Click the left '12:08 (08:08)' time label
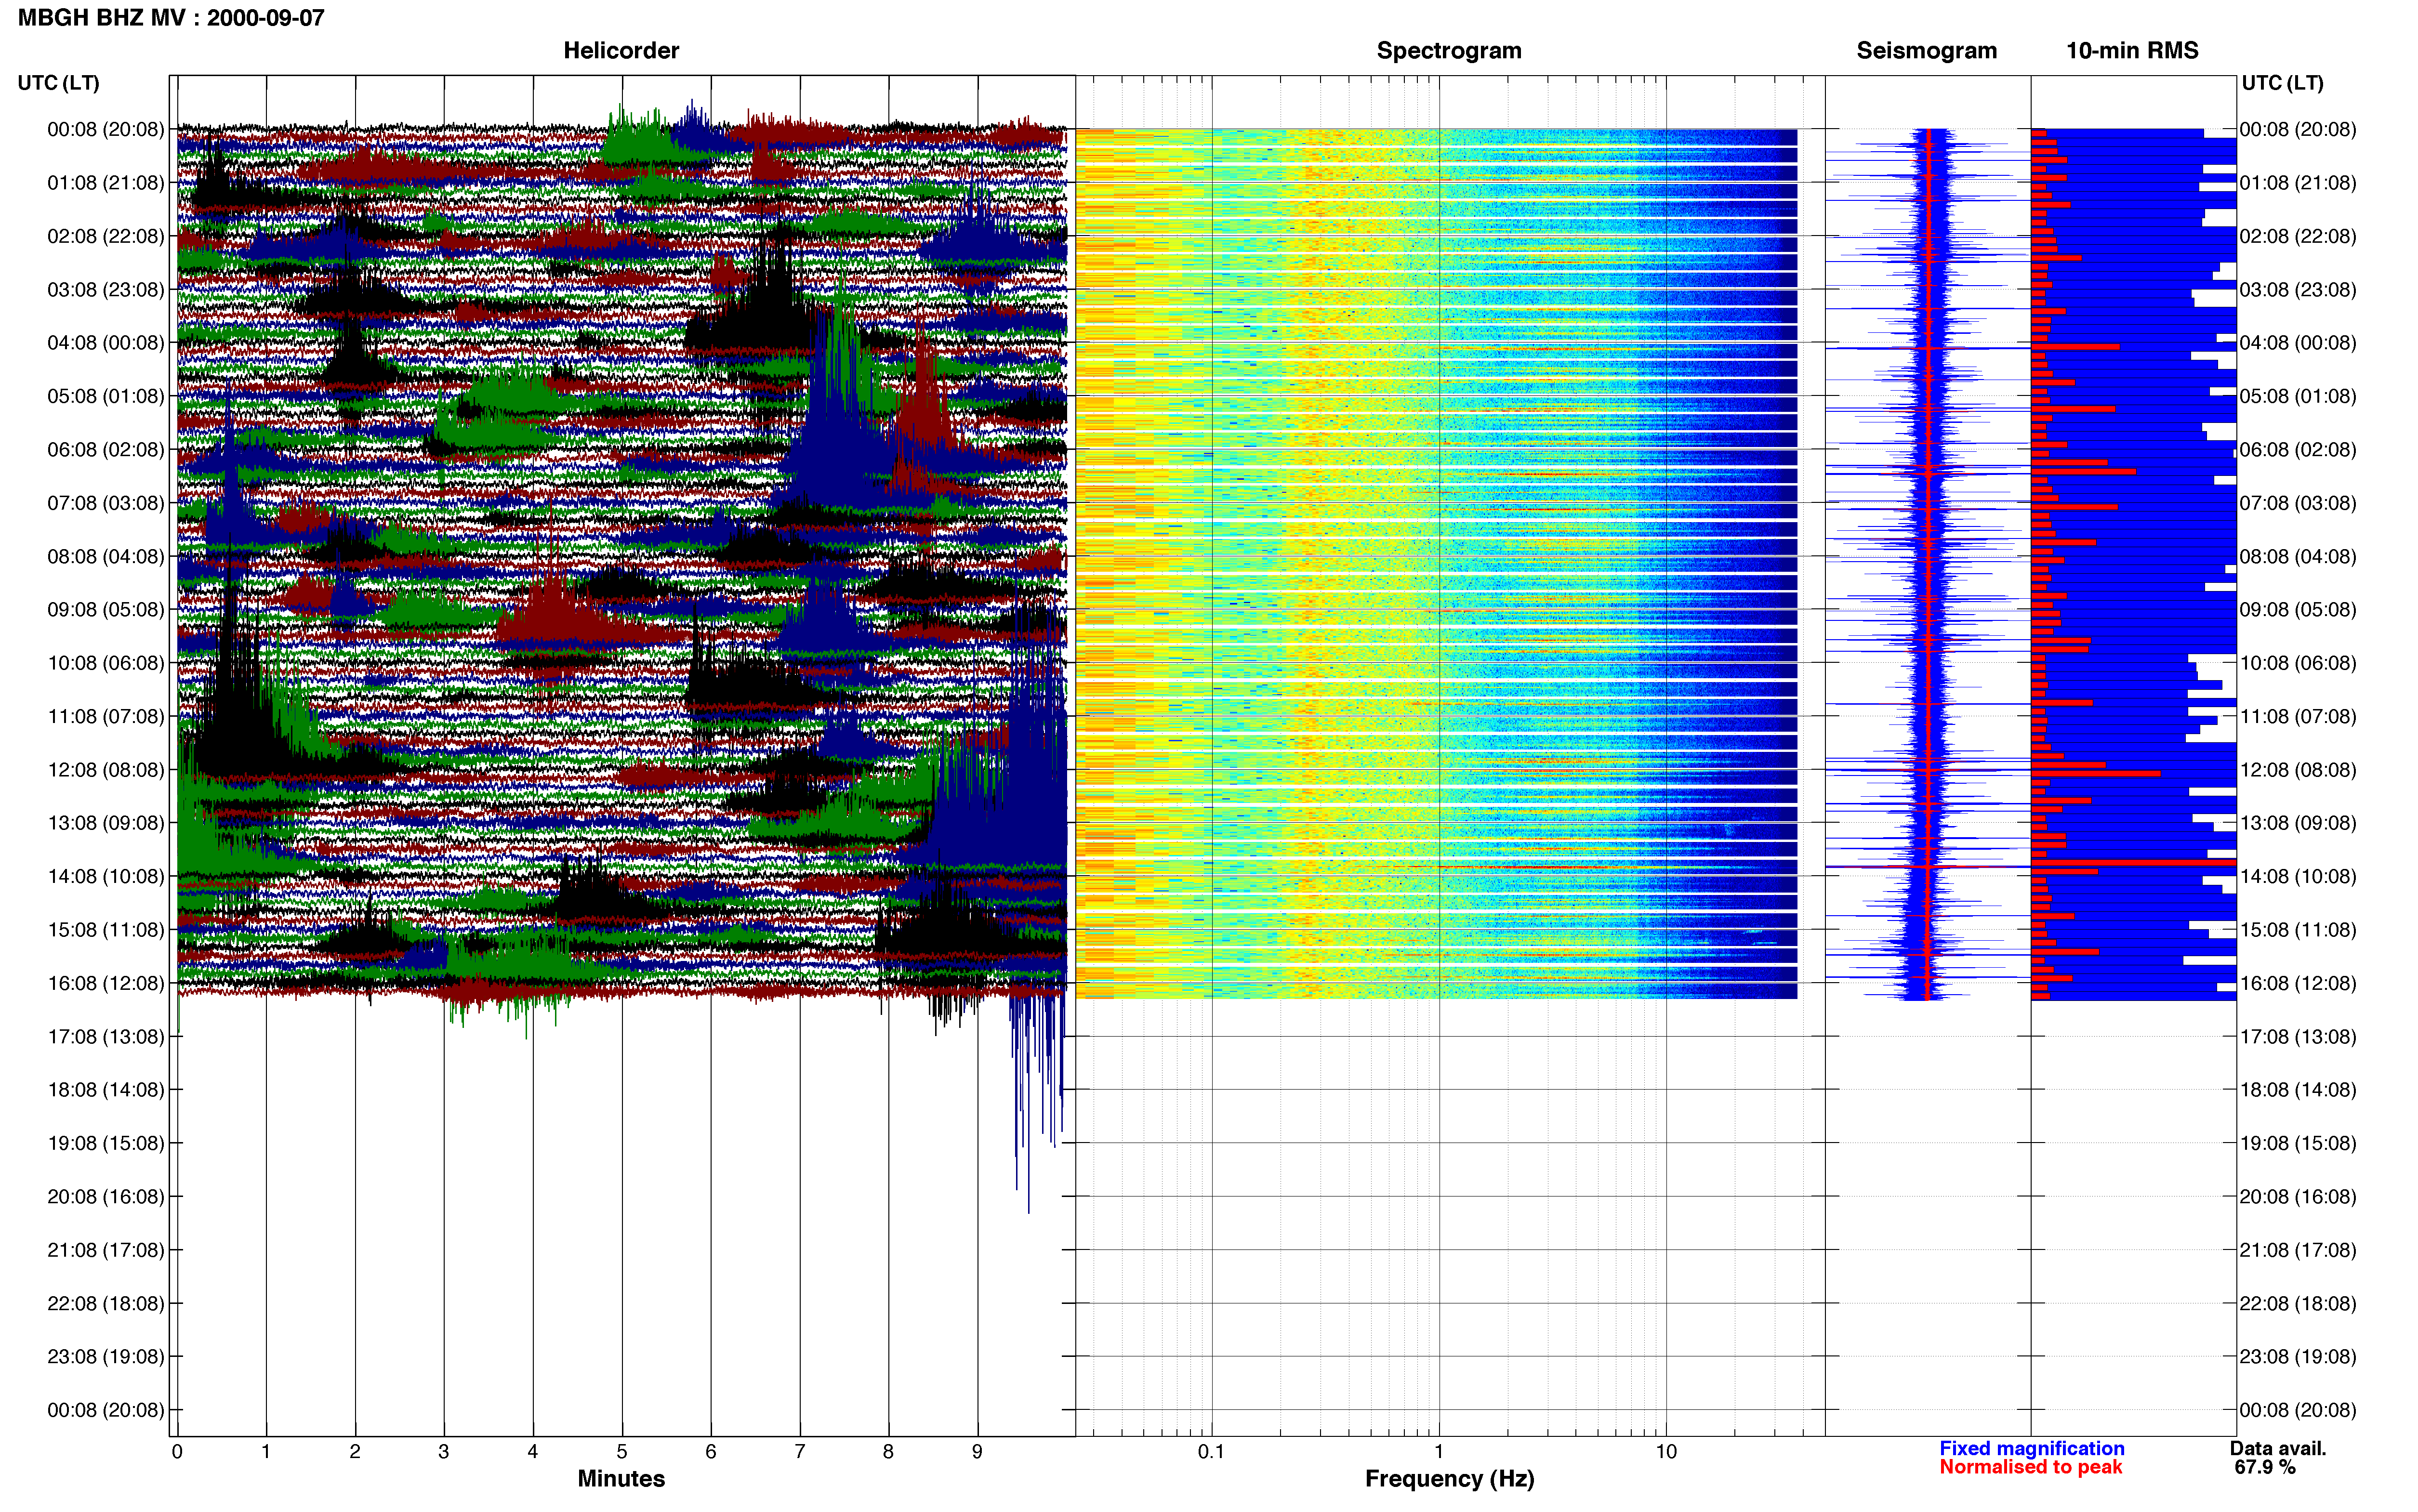The image size is (2418, 1512). tap(106, 770)
